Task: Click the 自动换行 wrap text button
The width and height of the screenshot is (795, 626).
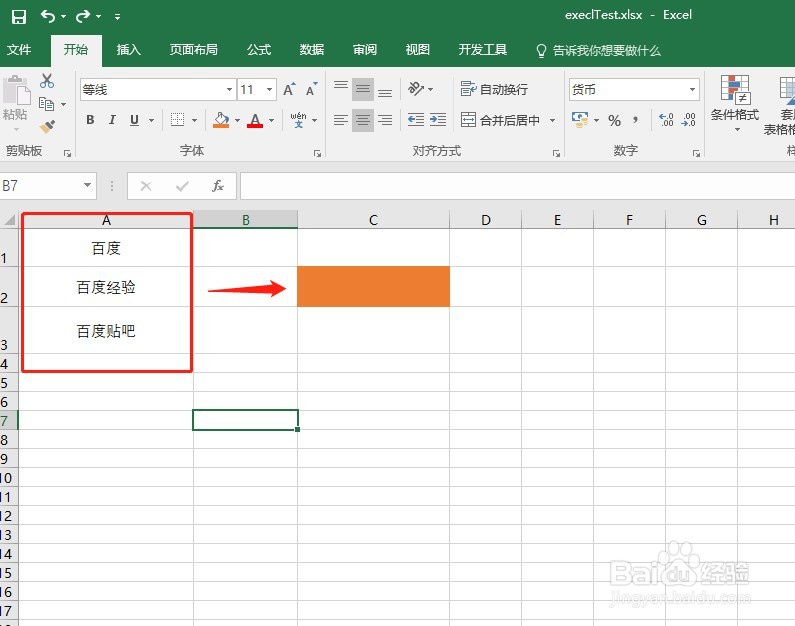Action: click(x=494, y=89)
